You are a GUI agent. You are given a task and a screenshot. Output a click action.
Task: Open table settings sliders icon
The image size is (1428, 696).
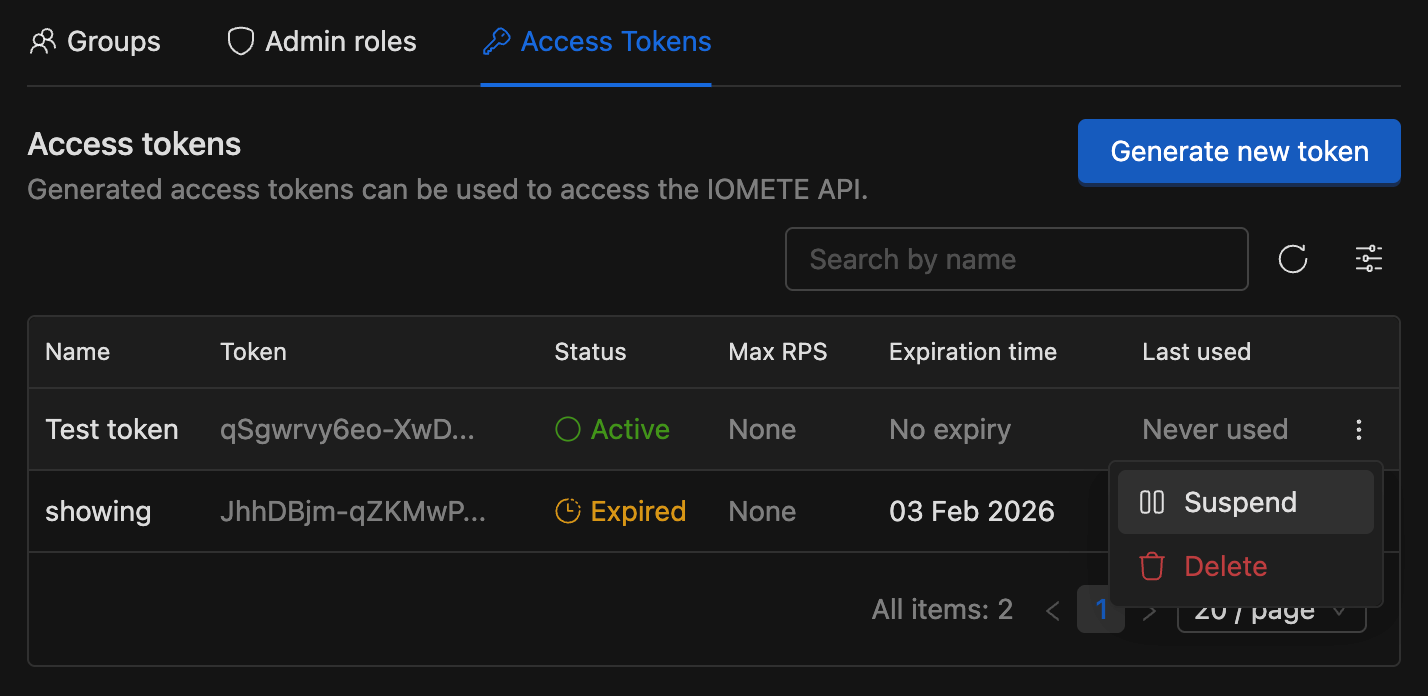click(1369, 259)
